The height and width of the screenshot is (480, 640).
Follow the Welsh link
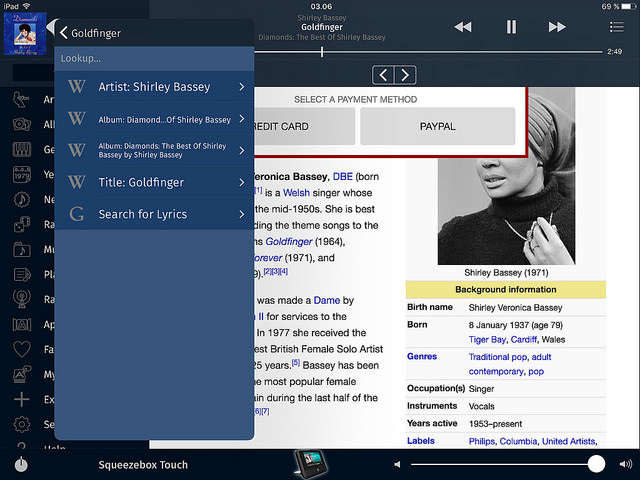pos(296,193)
